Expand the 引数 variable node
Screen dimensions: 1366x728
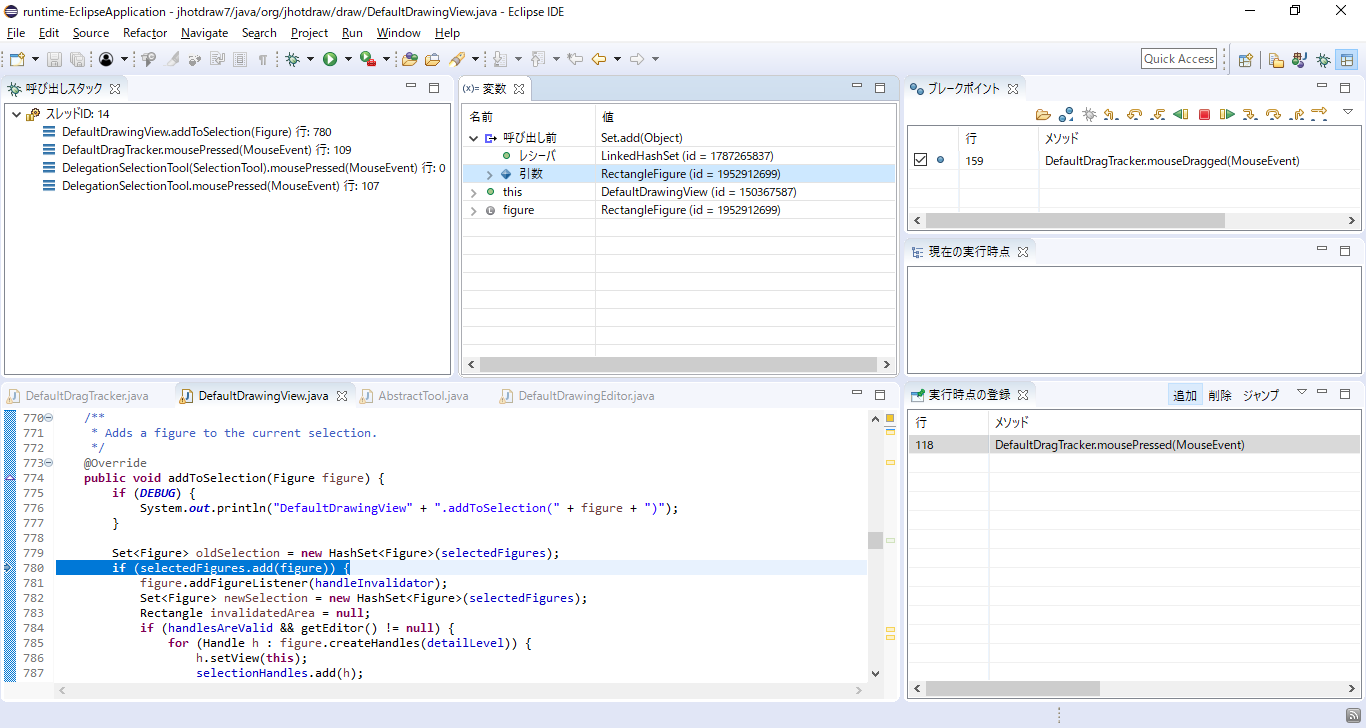(x=489, y=174)
